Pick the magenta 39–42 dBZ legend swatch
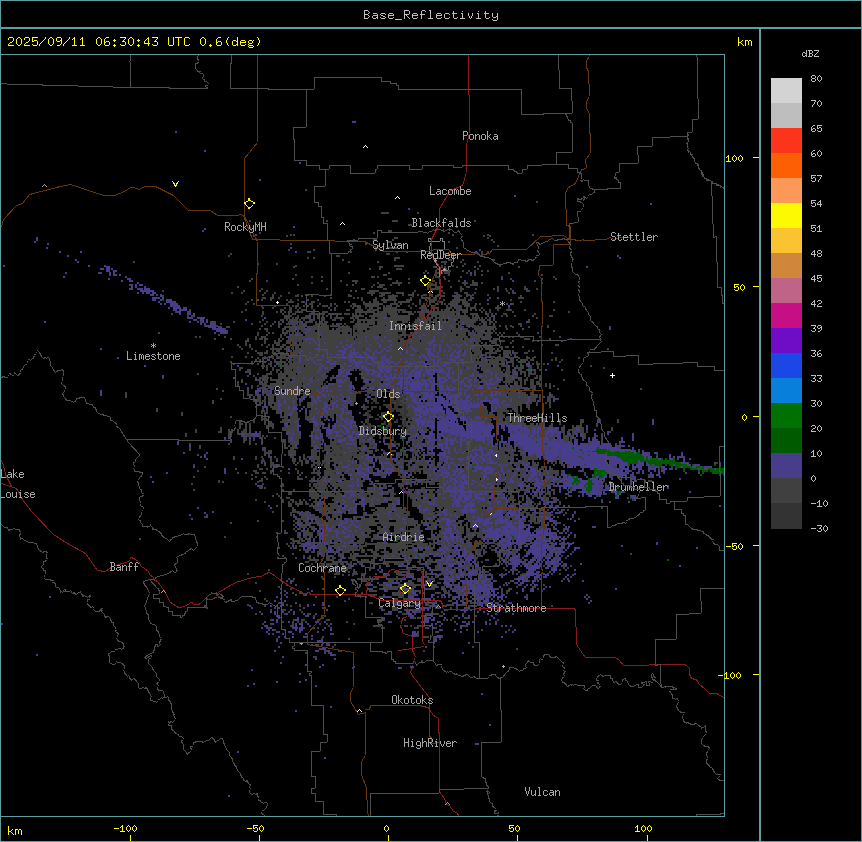This screenshot has width=862, height=842. [x=786, y=316]
